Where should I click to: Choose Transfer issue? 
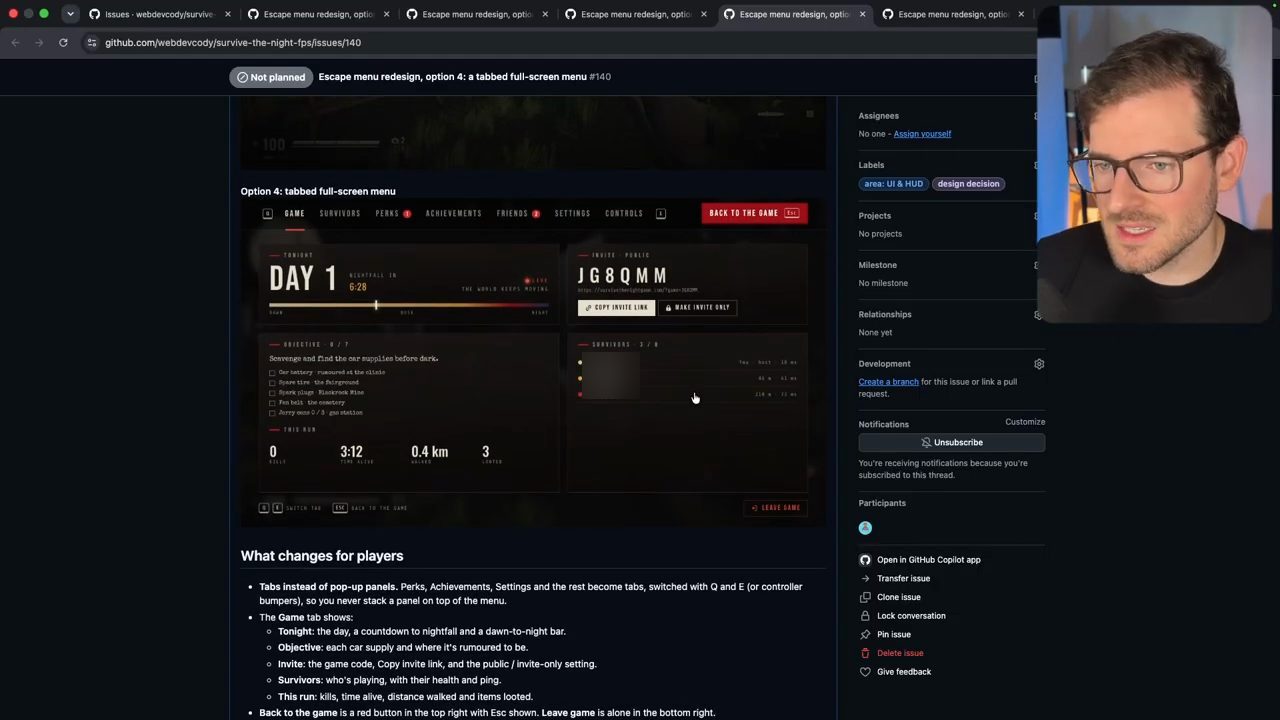(895, 578)
